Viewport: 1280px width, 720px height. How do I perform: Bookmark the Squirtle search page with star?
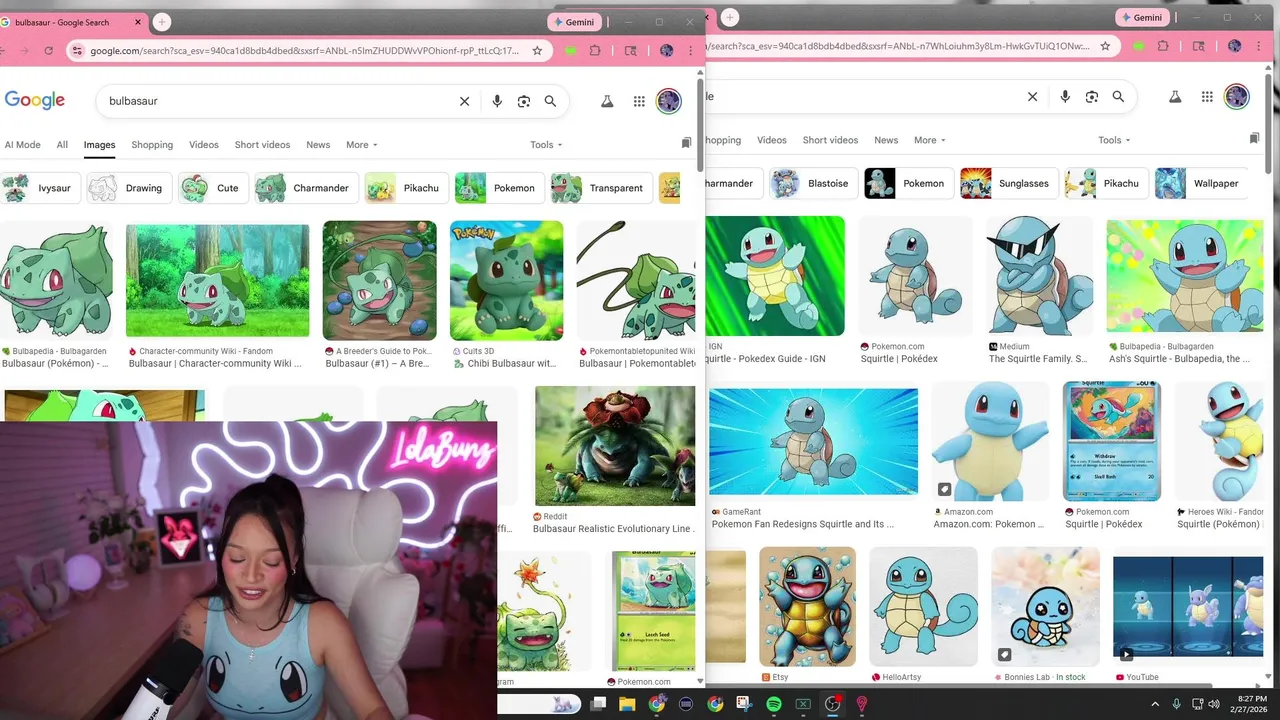[x=1105, y=46]
